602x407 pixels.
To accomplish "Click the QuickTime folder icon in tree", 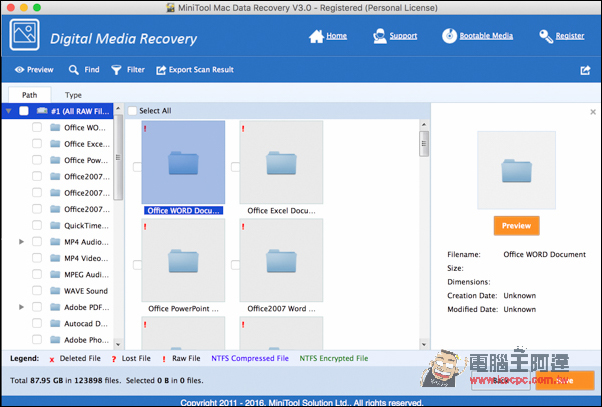I will (55, 225).
